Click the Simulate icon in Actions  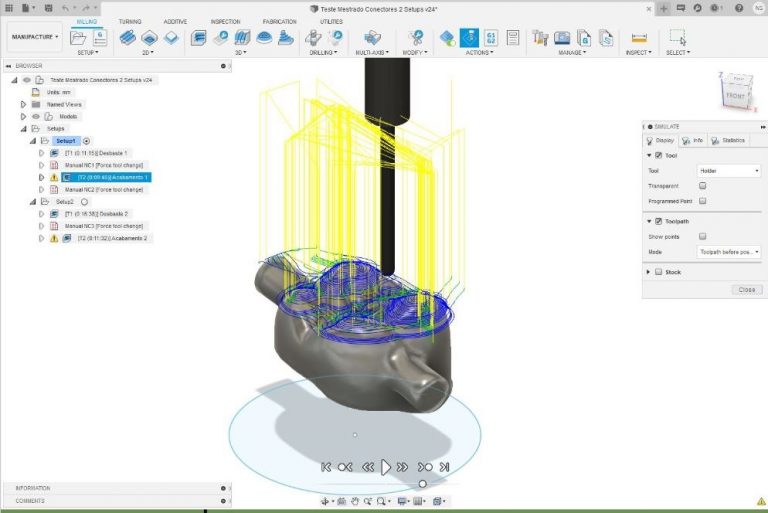(469, 38)
